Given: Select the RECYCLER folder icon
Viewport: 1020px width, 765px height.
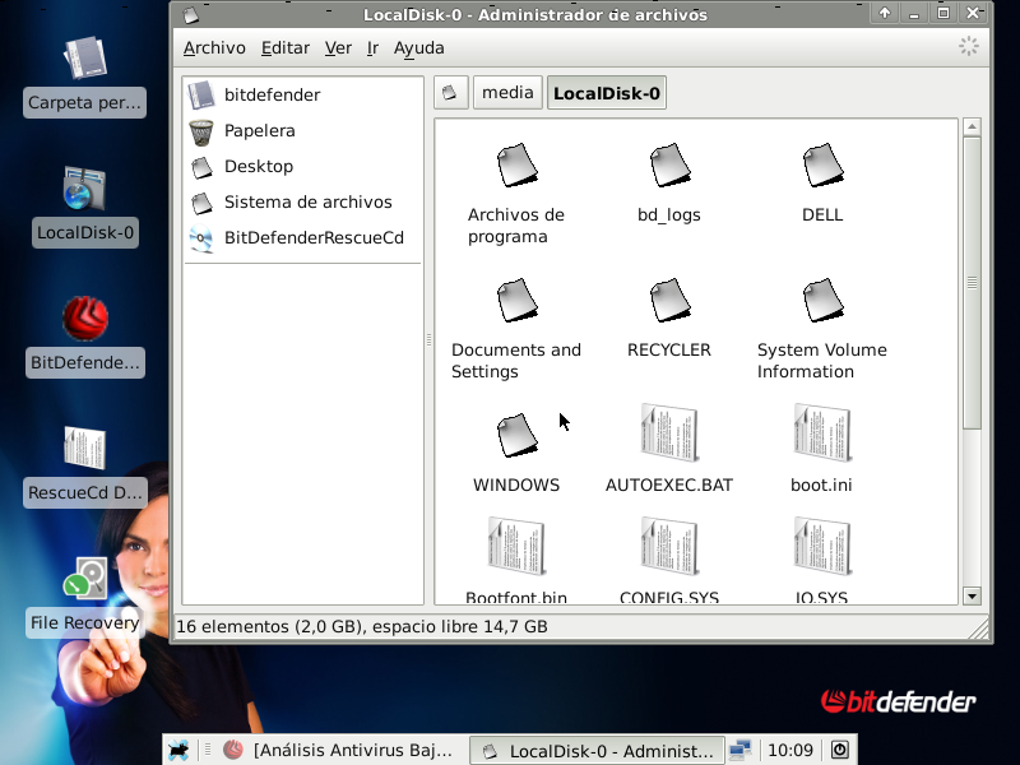Looking at the screenshot, I should tap(669, 301).
